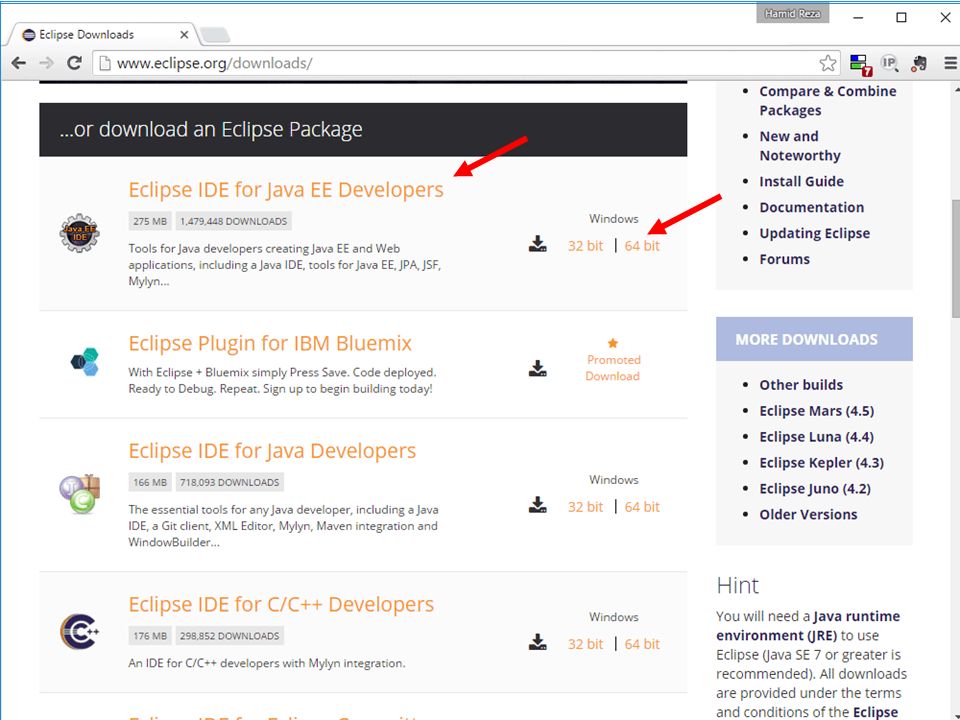
Task: Download 32 bit Java EE Developers package
Action: [x=585, y=246]
